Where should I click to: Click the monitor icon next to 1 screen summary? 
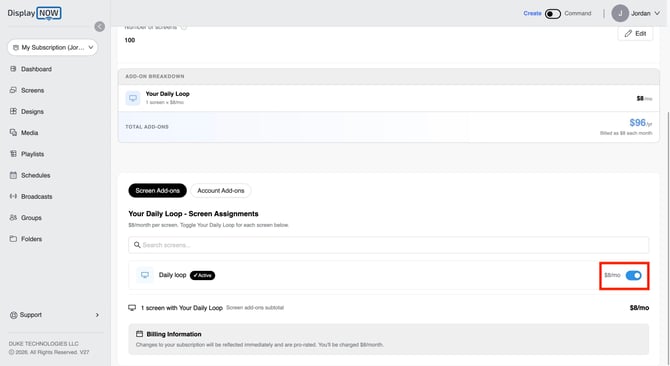click(x=132, y=307)
